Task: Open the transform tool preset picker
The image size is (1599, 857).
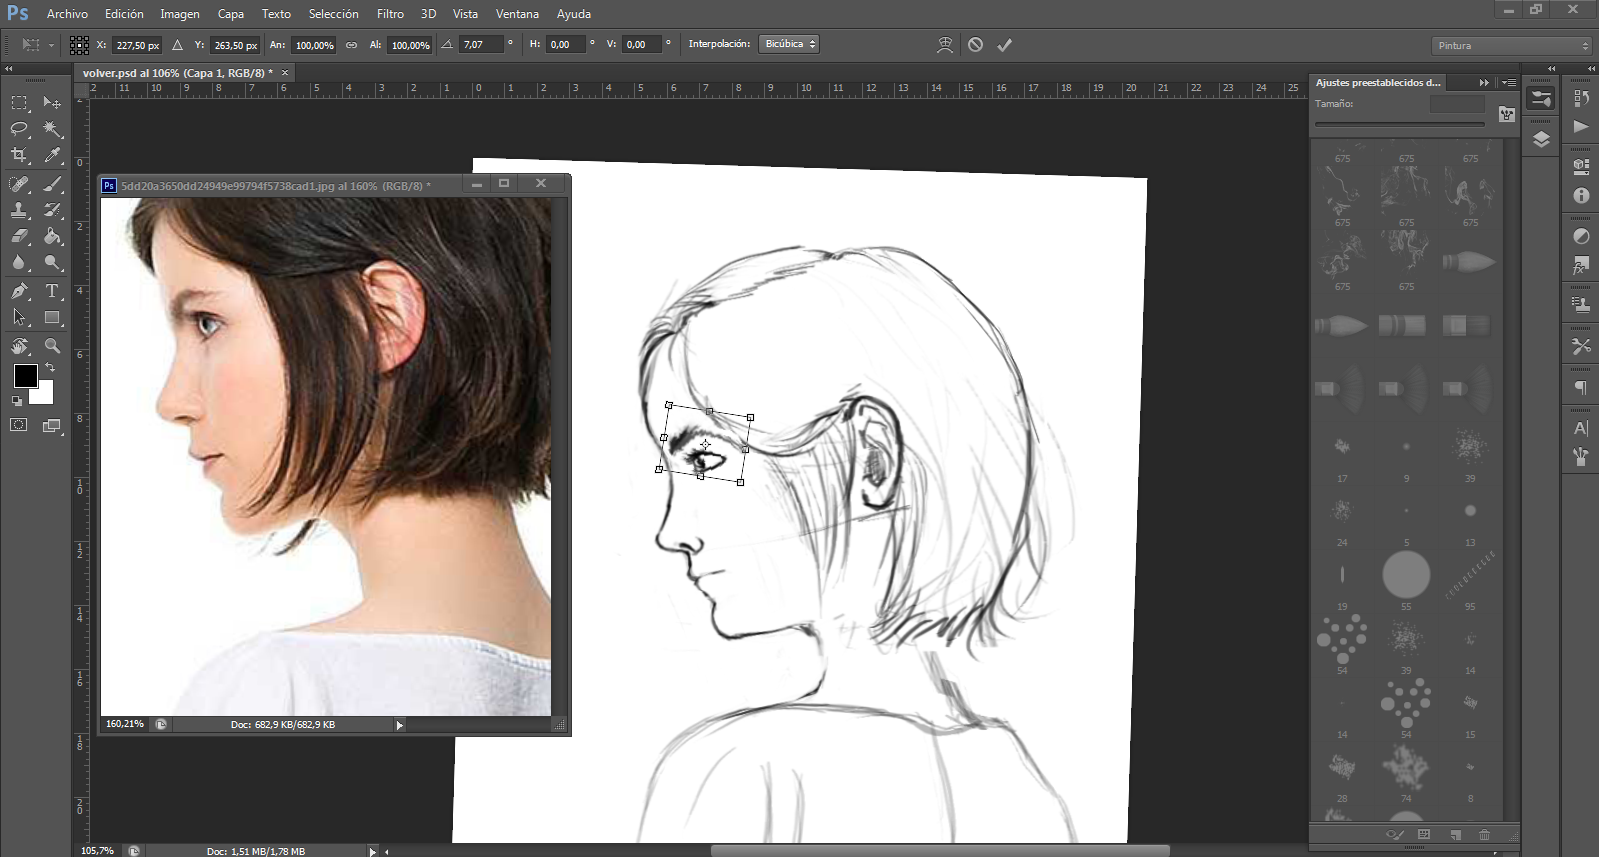Action: pyautogui.click(x=37, y=45)
